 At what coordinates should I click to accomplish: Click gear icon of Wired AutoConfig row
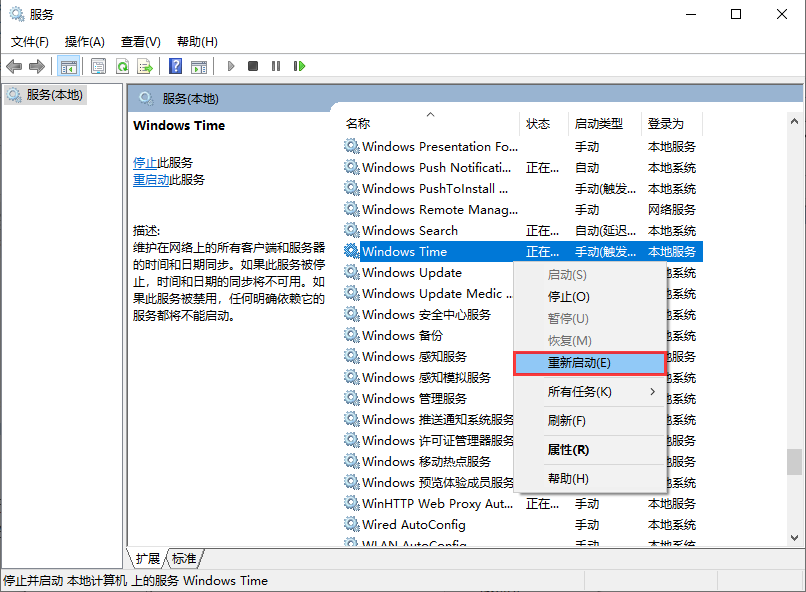(x=352, y=525)
